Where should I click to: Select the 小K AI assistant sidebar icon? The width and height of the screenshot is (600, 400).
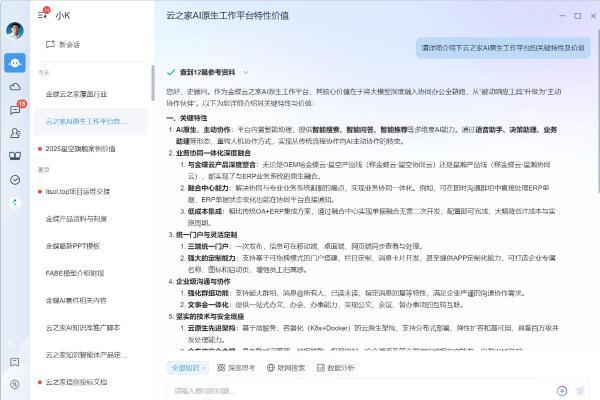[15, 63]
